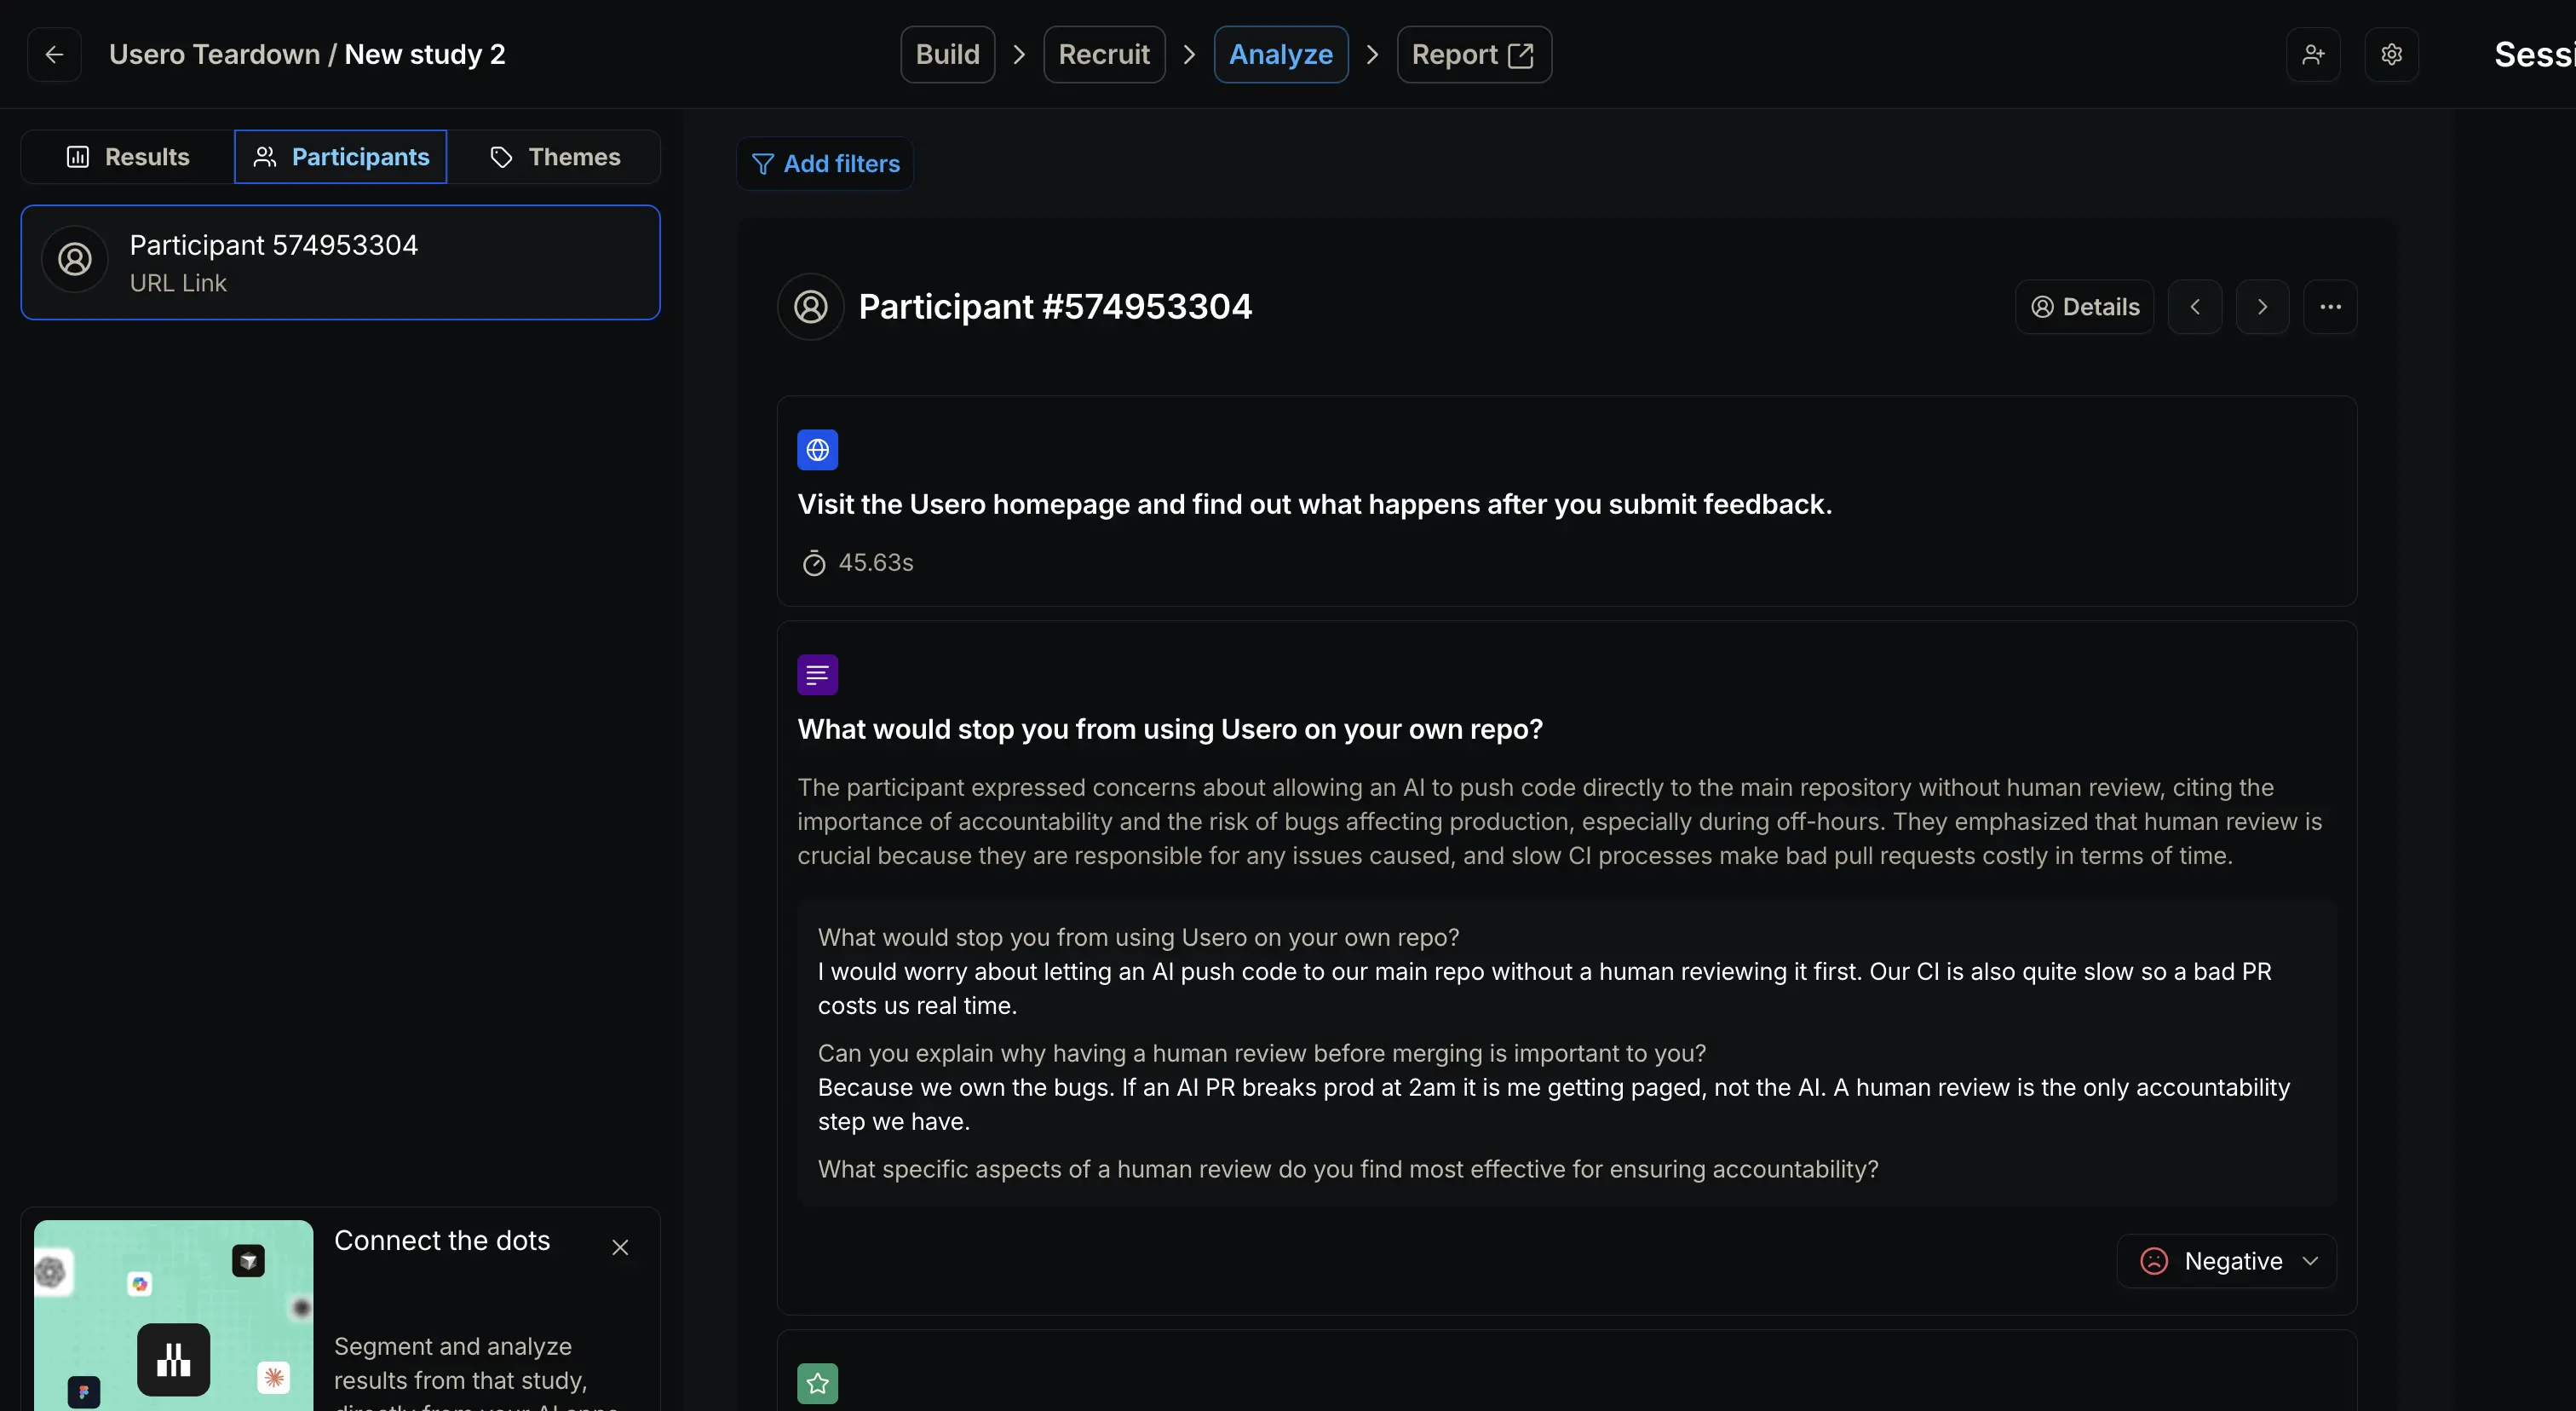Image resolution: width=2576 pixels, height=1411 pixels.
Task: Click the Connect the dots title
Action: coord(442,1240)
